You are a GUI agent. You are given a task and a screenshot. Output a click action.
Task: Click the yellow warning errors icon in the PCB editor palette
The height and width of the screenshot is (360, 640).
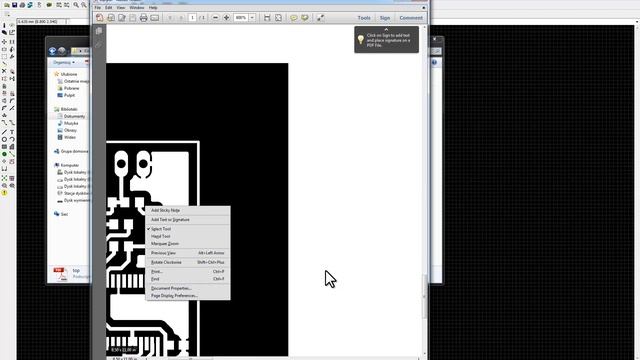[4, 193]
